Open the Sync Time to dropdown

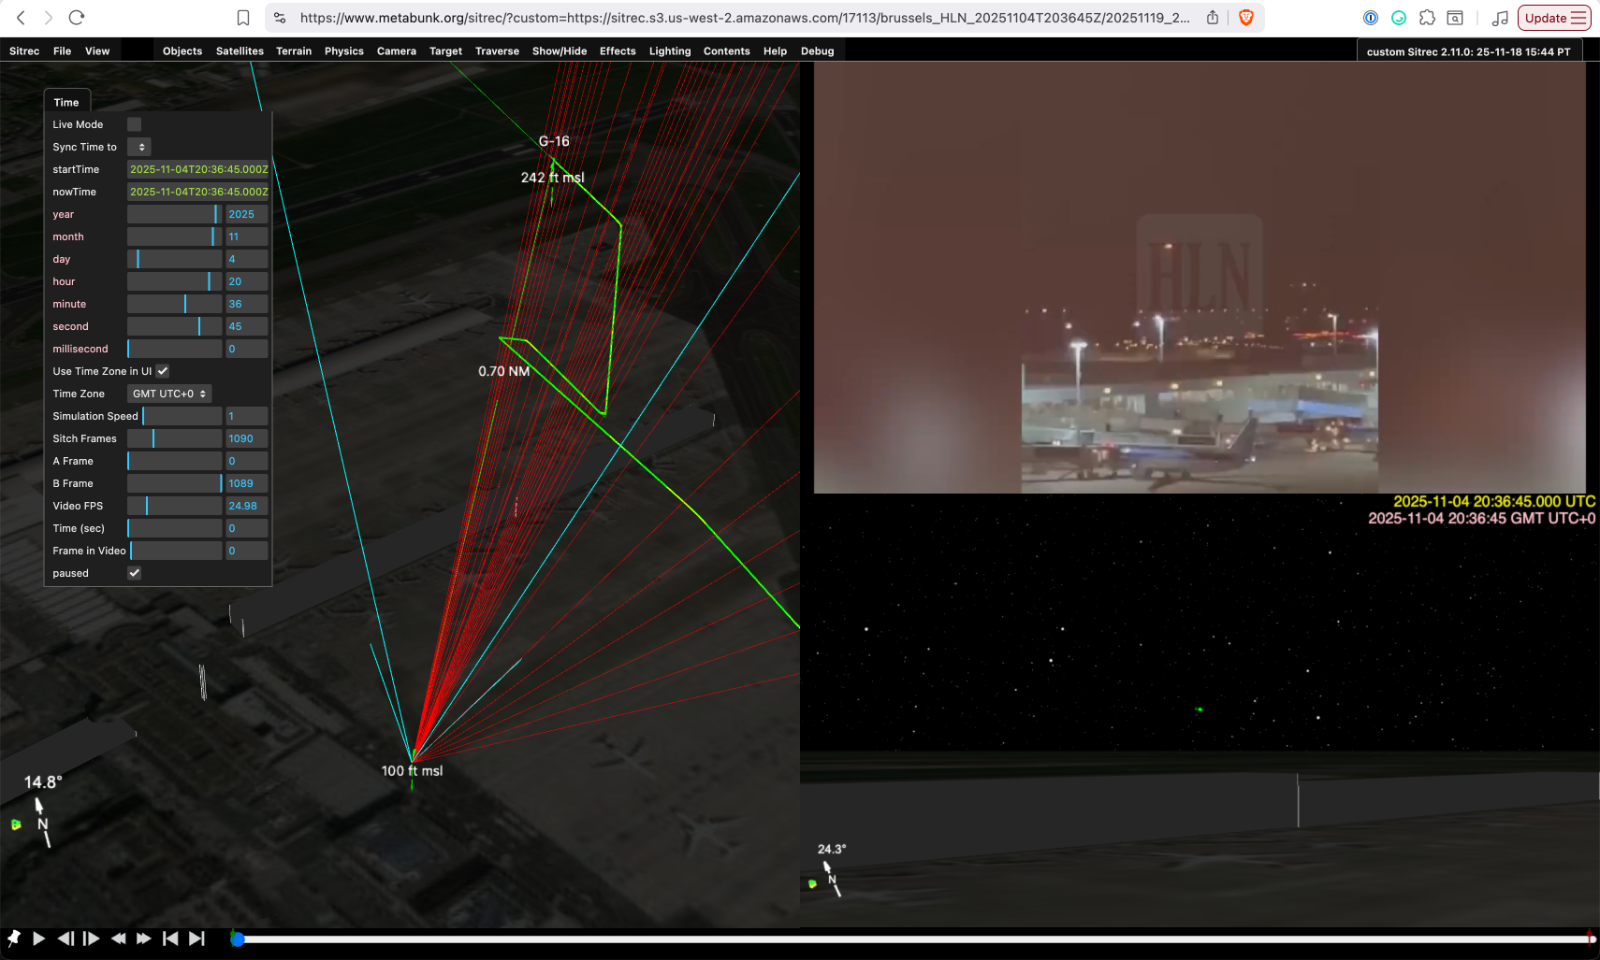click(140, 147)
